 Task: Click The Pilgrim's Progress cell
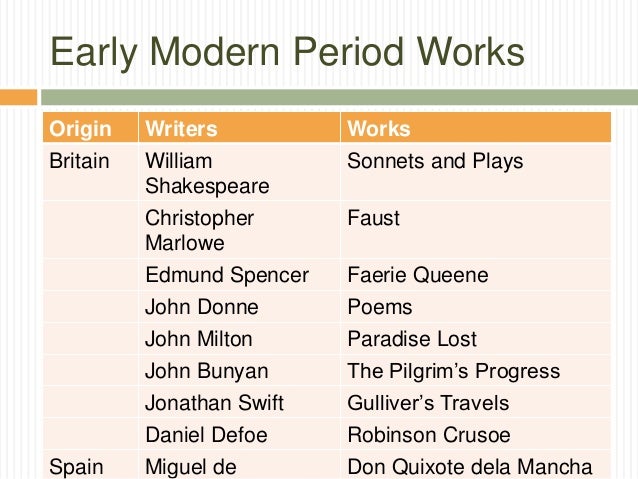pos(476,371)
